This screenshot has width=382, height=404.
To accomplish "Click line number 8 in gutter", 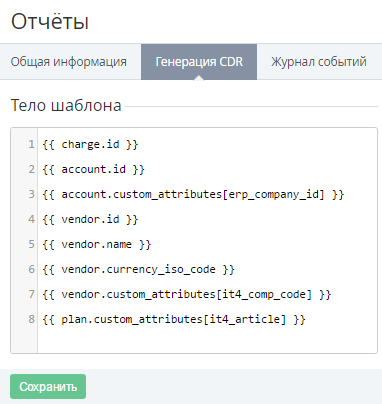I will click(x=31, y=319).
